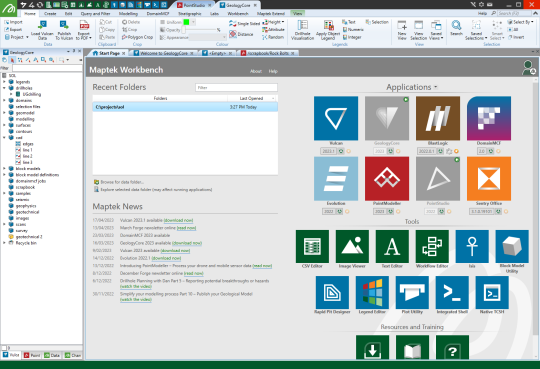The width and height of the screenshot is (540, 369).
Task: Open Sentry Office application tile
Action: [489, 178]
